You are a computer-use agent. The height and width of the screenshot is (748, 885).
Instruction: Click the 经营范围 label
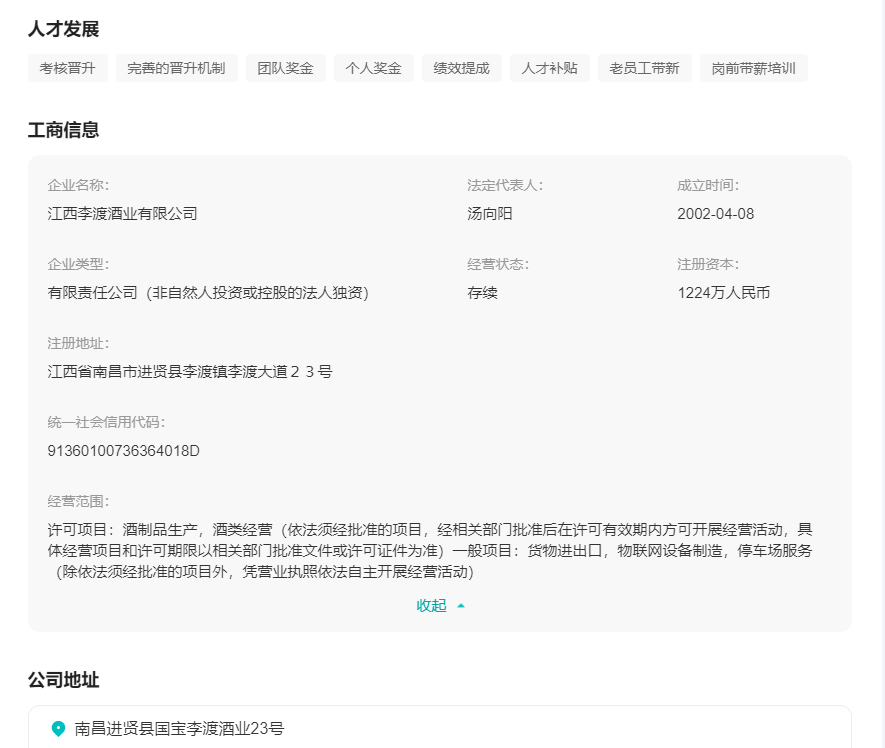pyautogui.click(x=78, y=501)
